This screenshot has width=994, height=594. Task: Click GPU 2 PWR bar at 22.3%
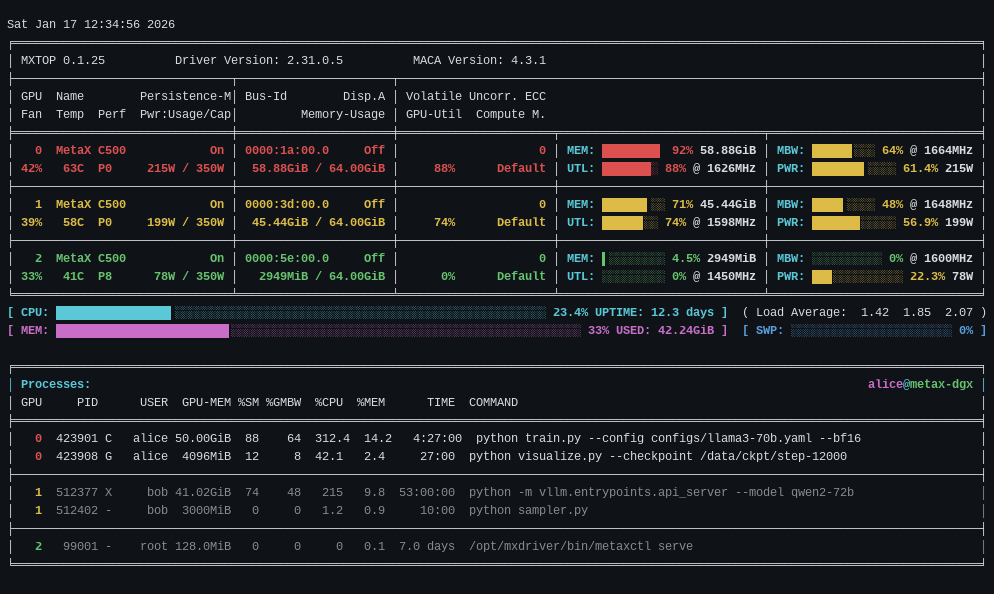point(857,276)
